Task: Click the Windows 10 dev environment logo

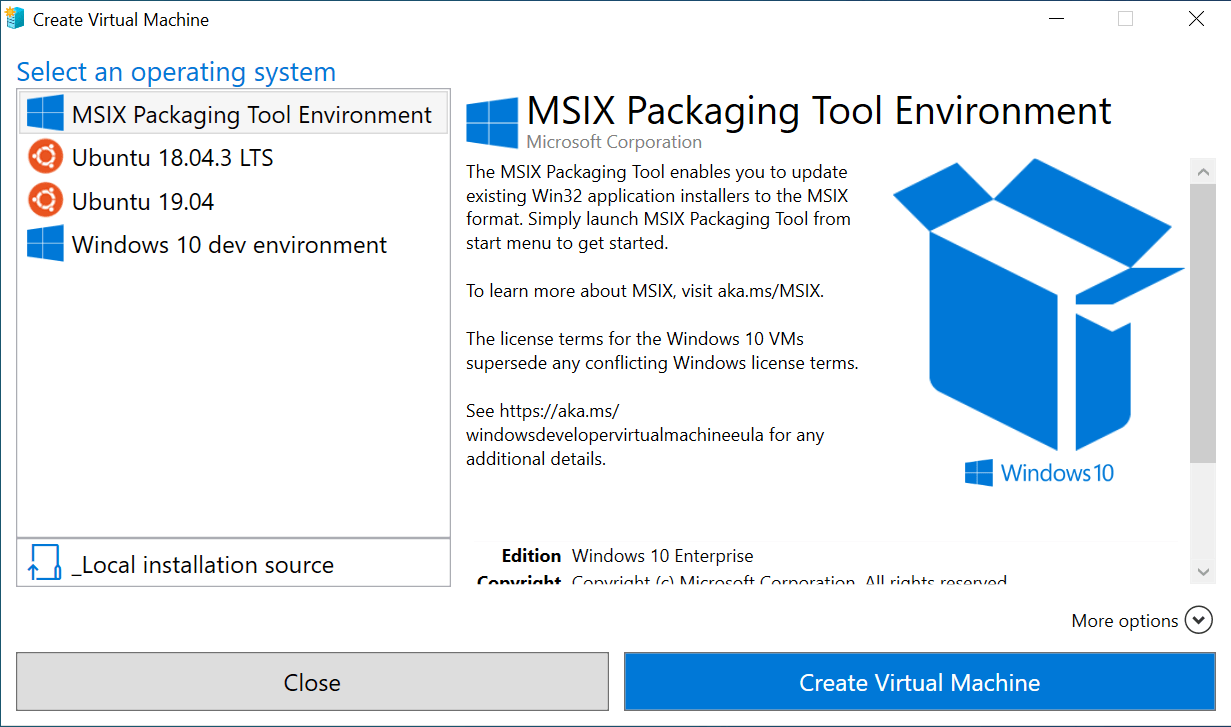Action: click(44, 243)
